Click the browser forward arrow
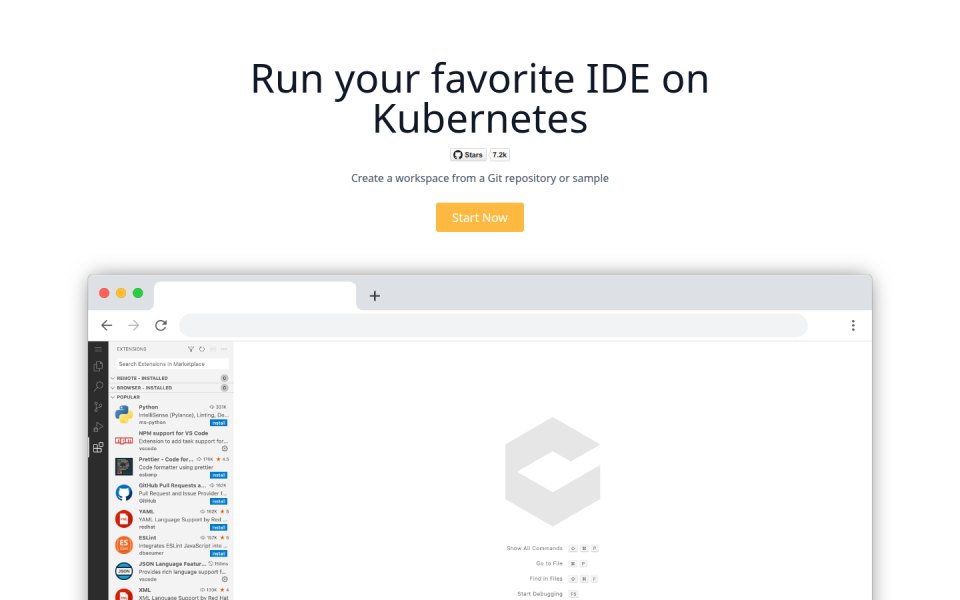 [x=133, y=325]
